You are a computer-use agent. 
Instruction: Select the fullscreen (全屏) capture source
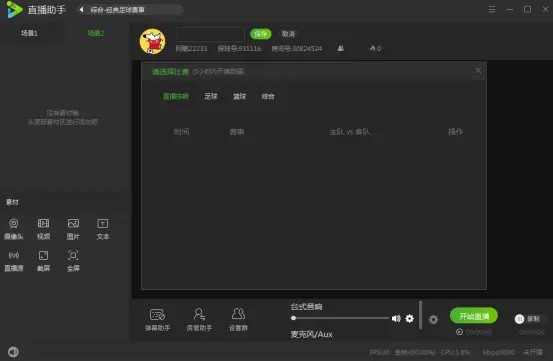tap(73, 260)
